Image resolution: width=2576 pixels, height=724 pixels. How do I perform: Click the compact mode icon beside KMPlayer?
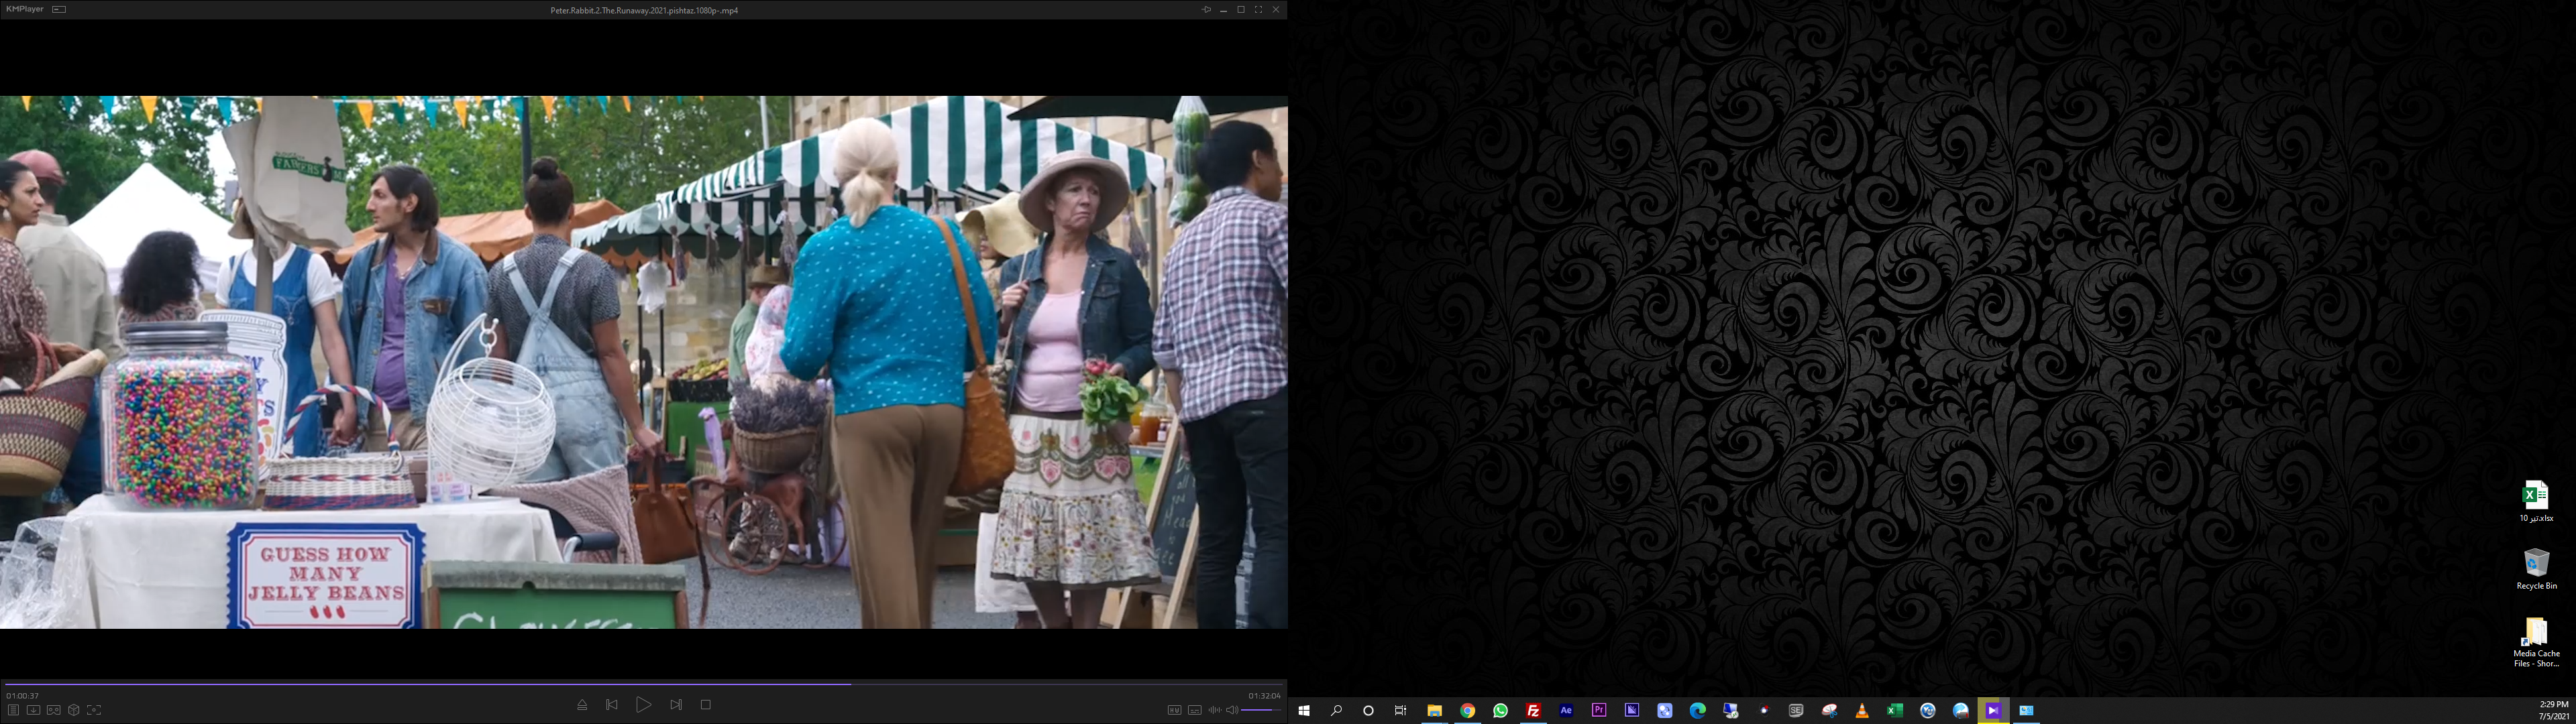pos(59,9)
